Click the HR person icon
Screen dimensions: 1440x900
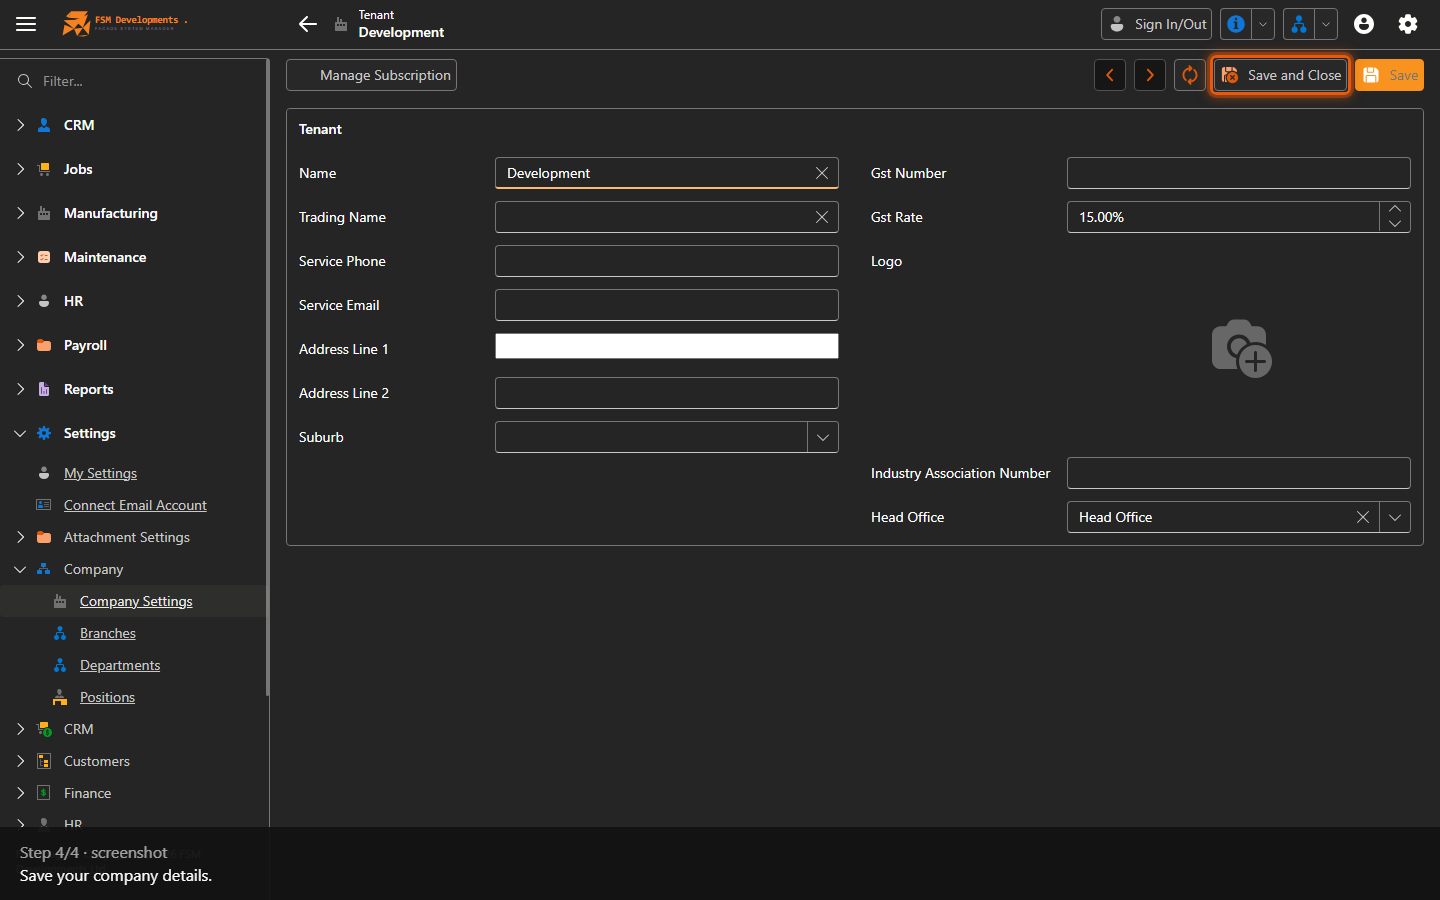(x=44, y=301)
